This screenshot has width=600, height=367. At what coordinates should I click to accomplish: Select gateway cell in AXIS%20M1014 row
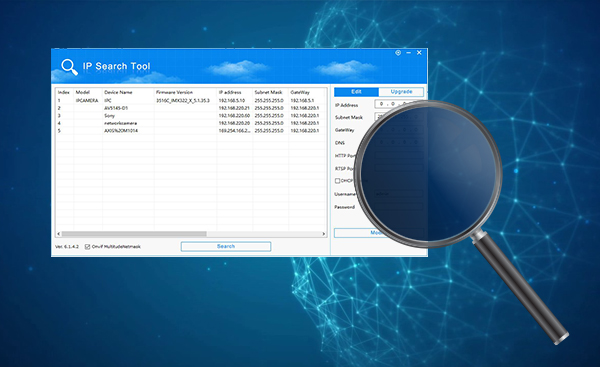pyautogui.click(x=305, y=130)
